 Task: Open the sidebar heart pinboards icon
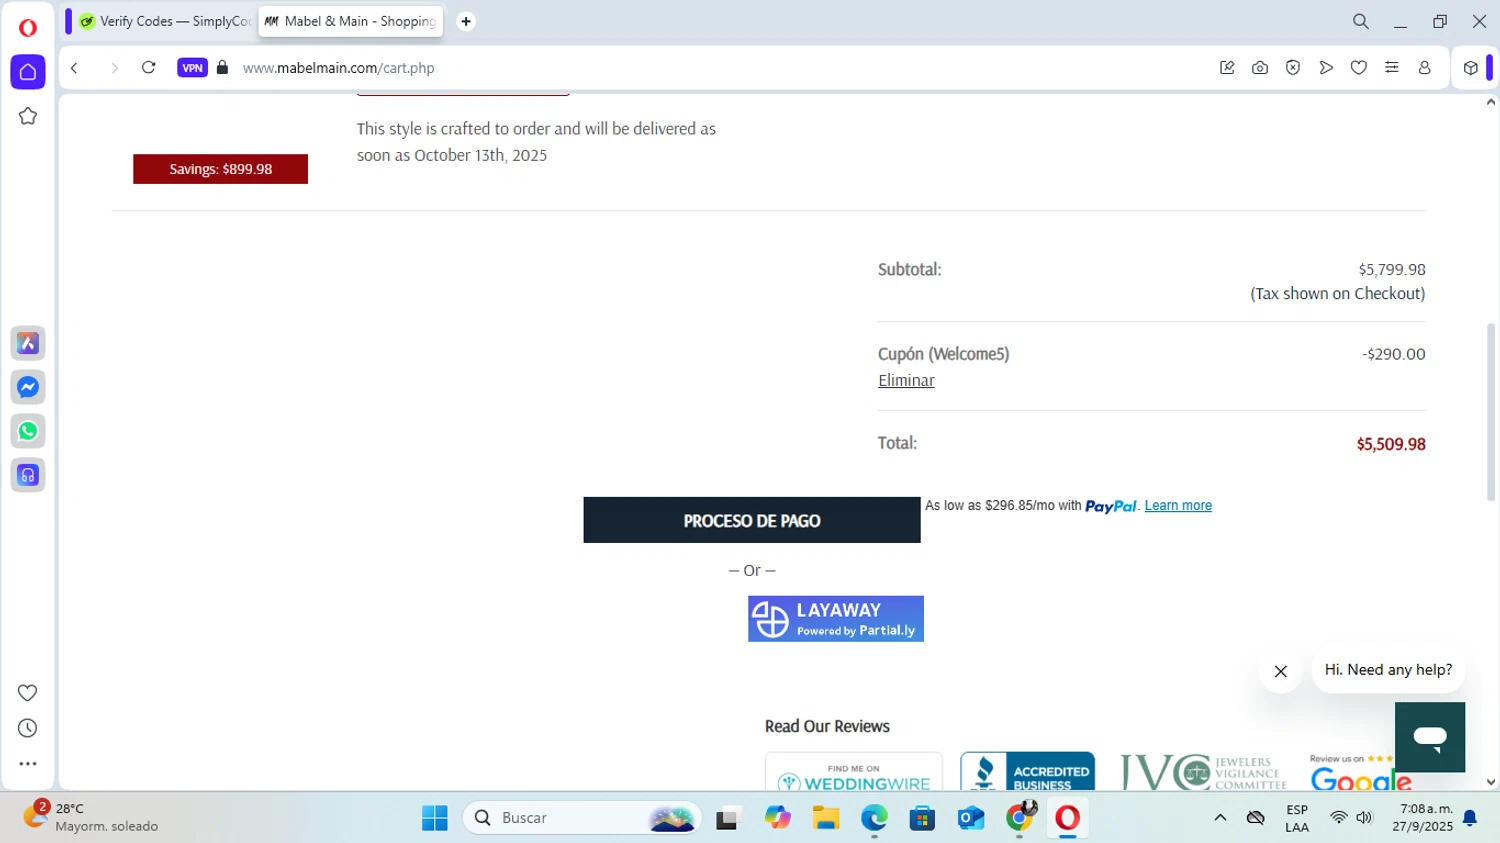[28, 693]
